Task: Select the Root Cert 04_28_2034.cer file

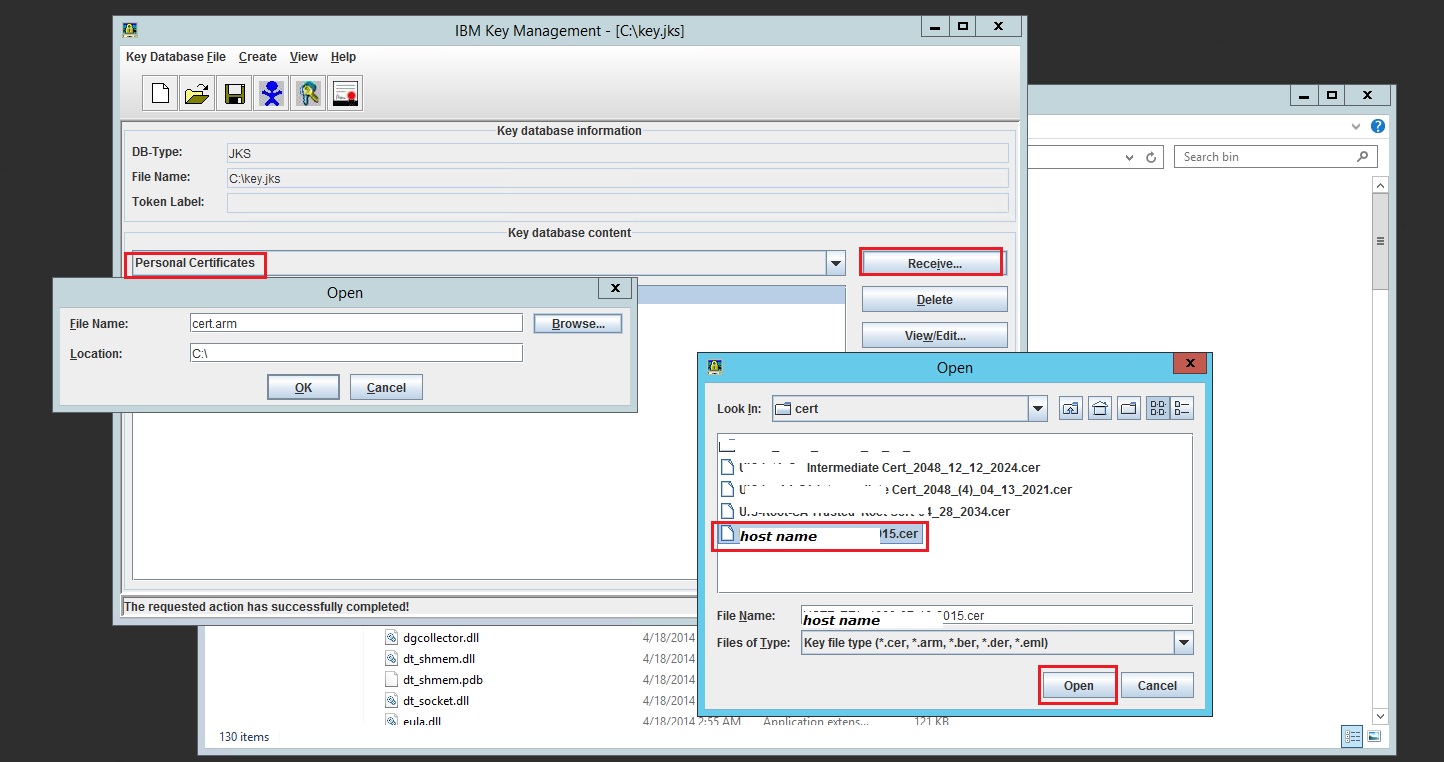Action: point(865,511)
